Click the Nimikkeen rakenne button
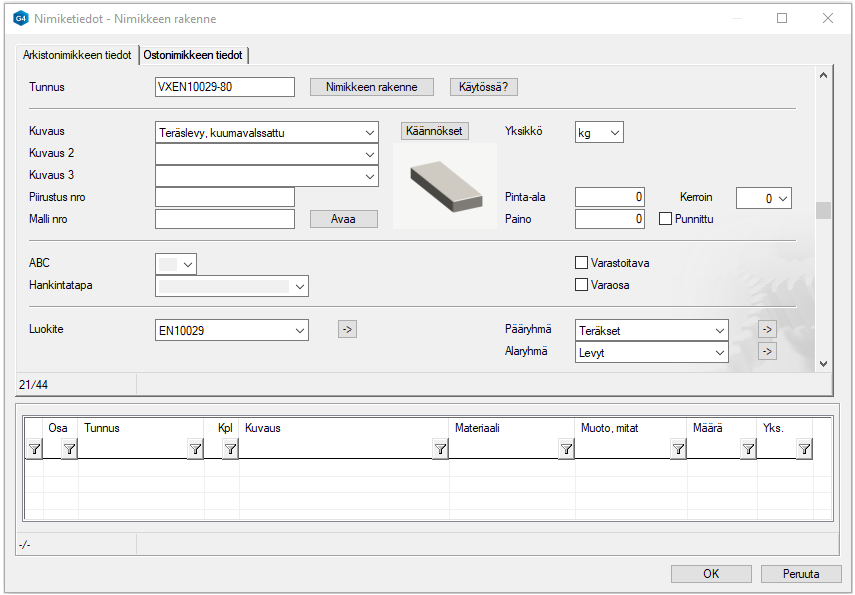Screen dimensions: 855x595 [371, 87]
